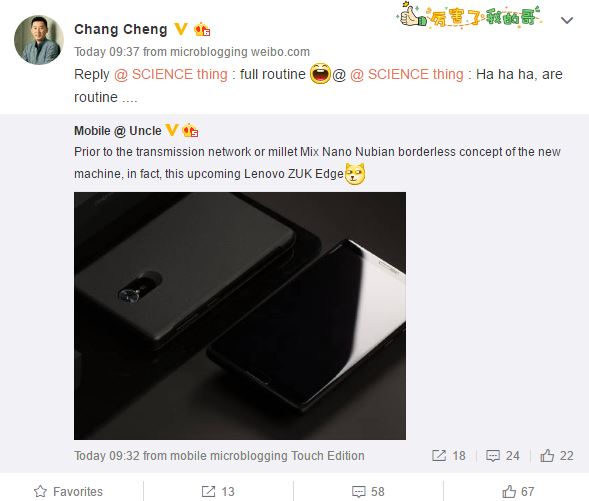Click the doge emoji after ZUK Edge

click(355, 174)
